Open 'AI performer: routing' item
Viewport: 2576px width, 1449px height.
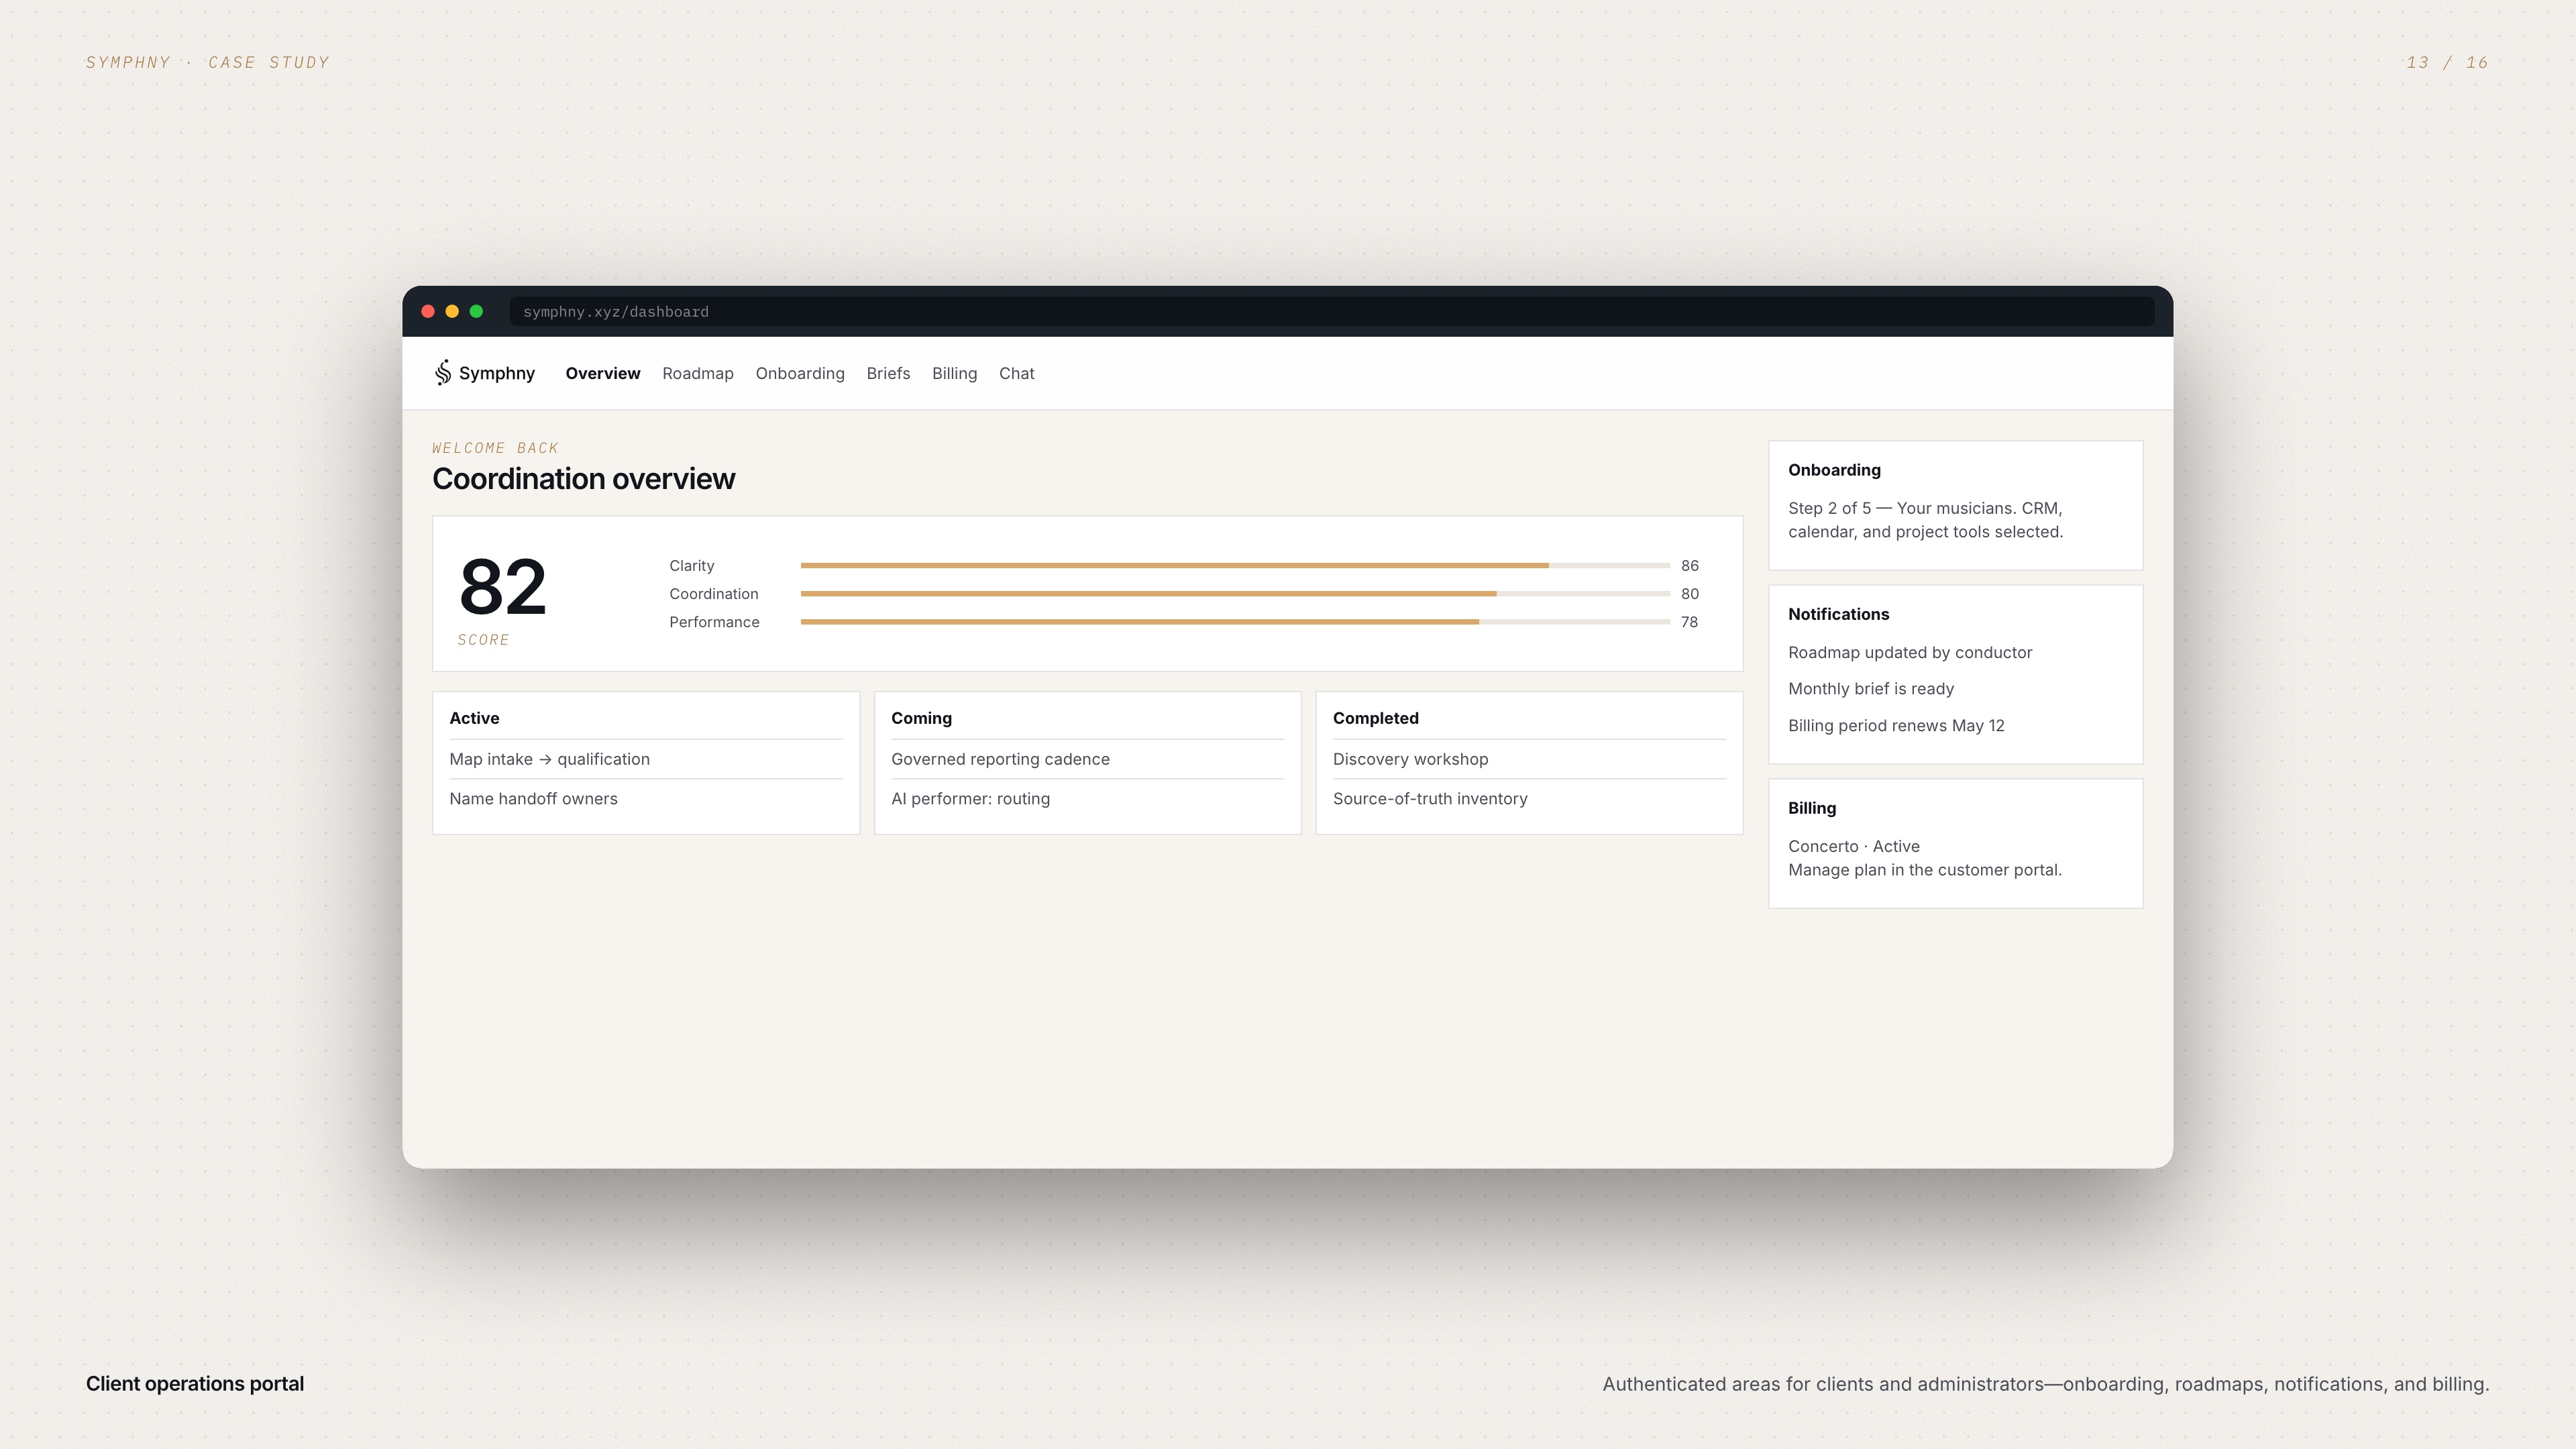tap(1088, 799)
